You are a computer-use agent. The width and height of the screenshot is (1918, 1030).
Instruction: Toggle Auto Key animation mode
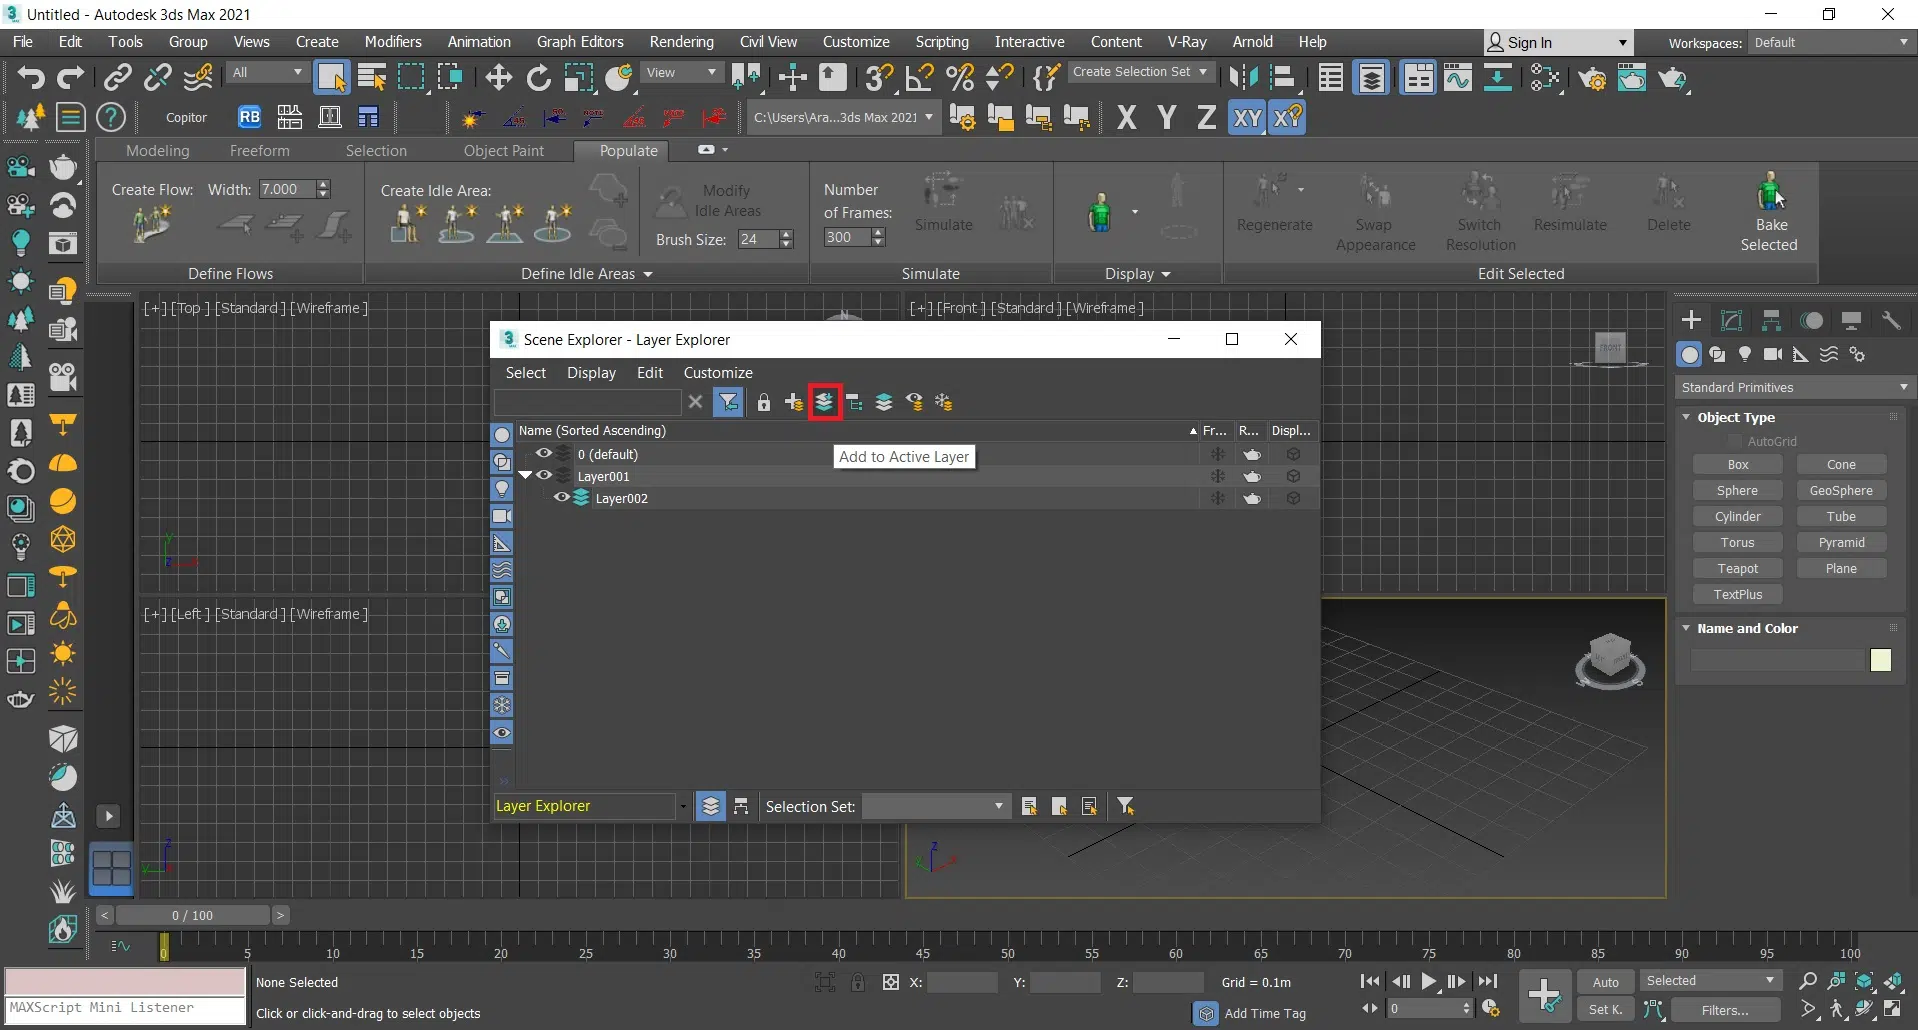click(x=1605, y=982)
